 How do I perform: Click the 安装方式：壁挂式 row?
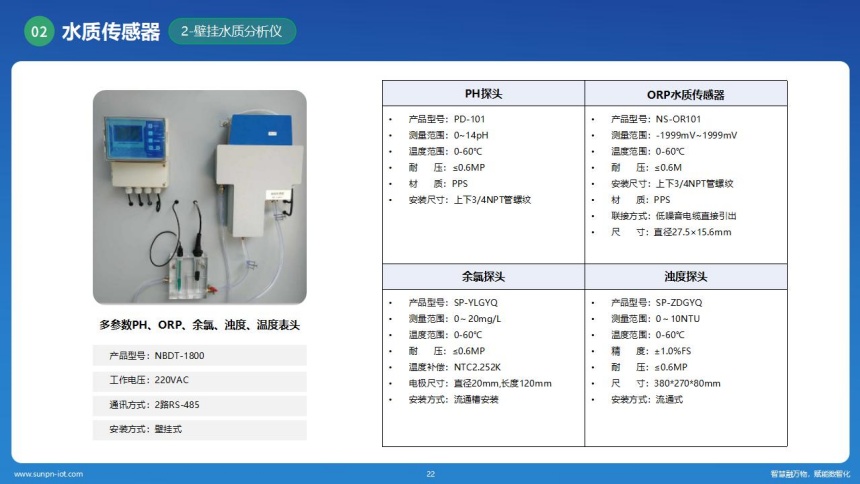(200, 429)
